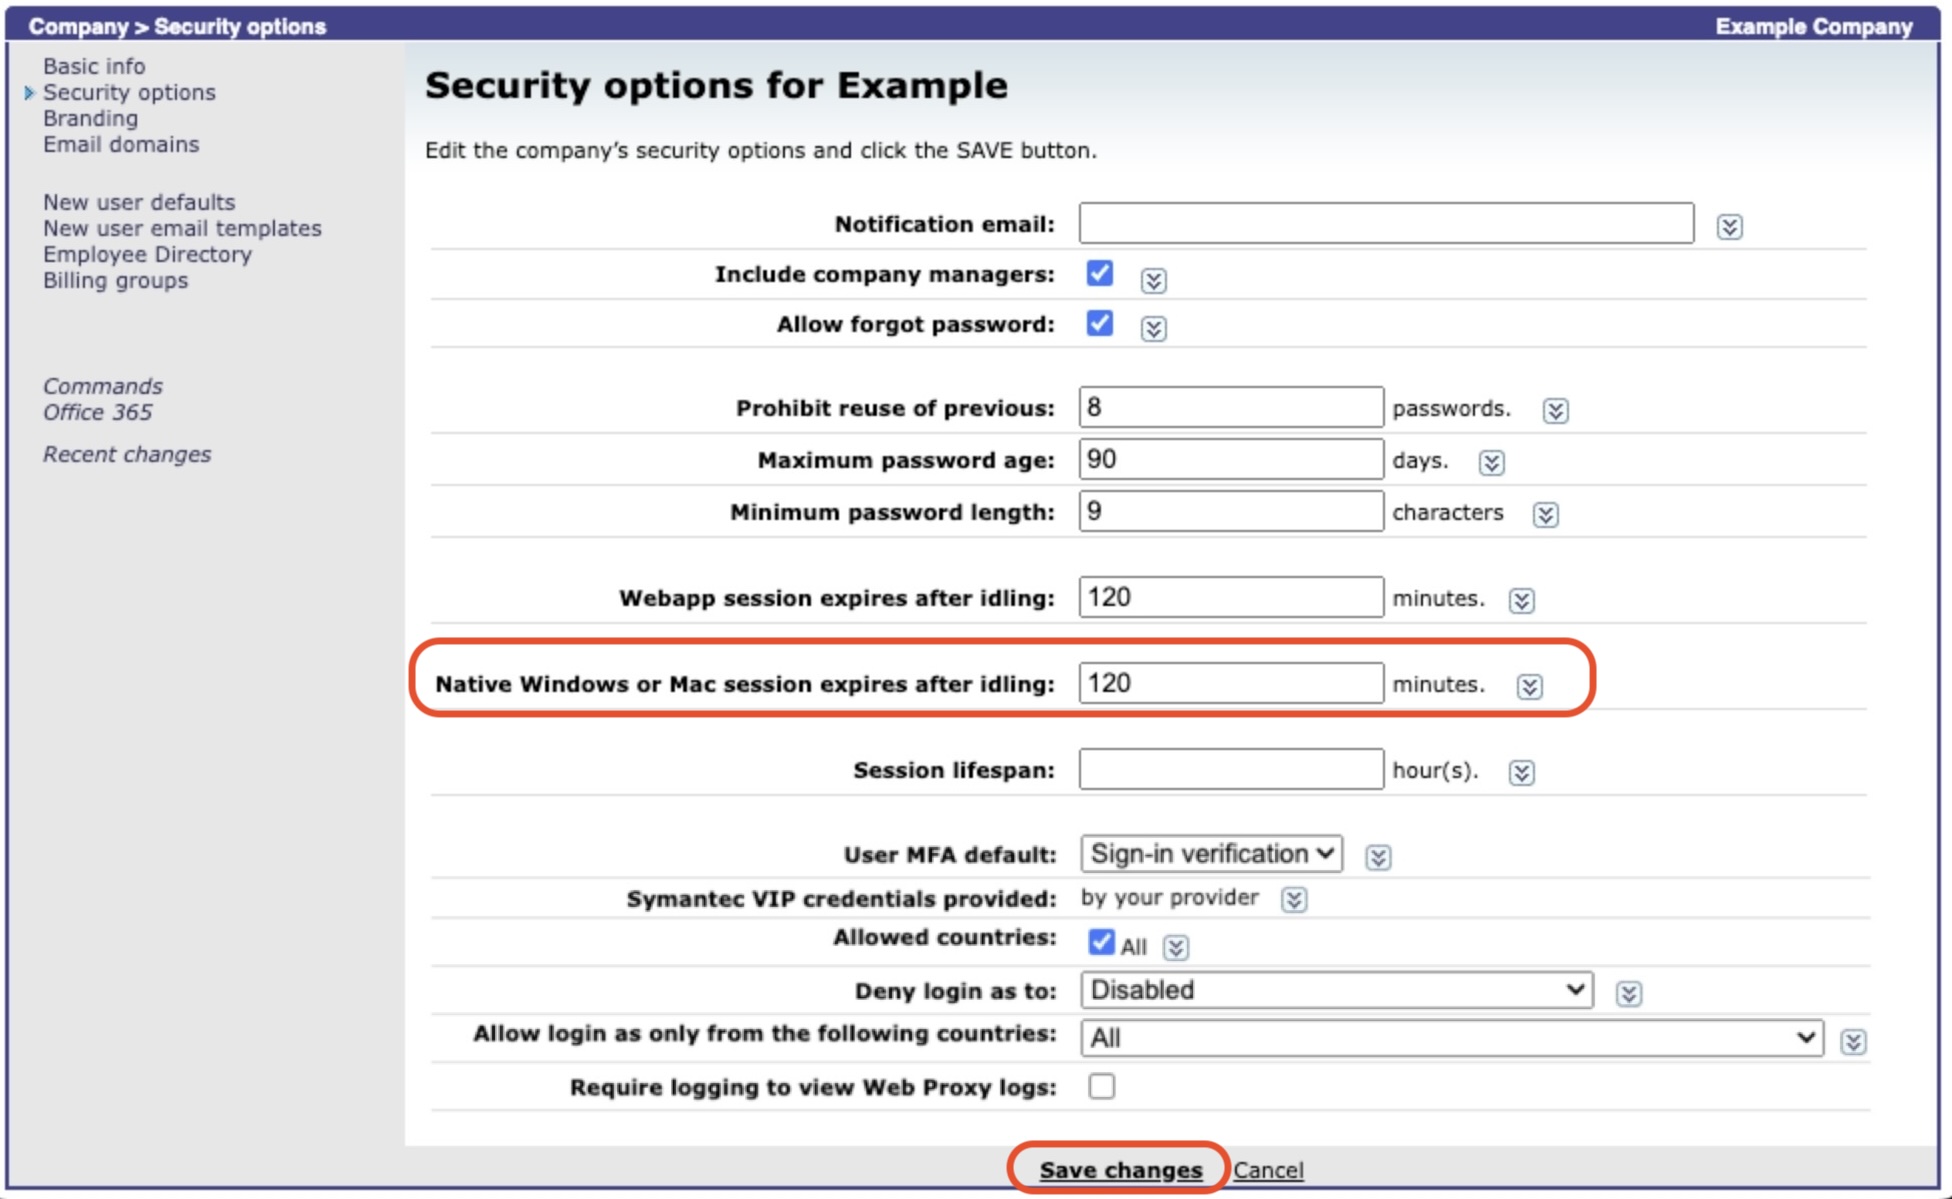Open help chevron for Minimum password length

click(1545, 514)
